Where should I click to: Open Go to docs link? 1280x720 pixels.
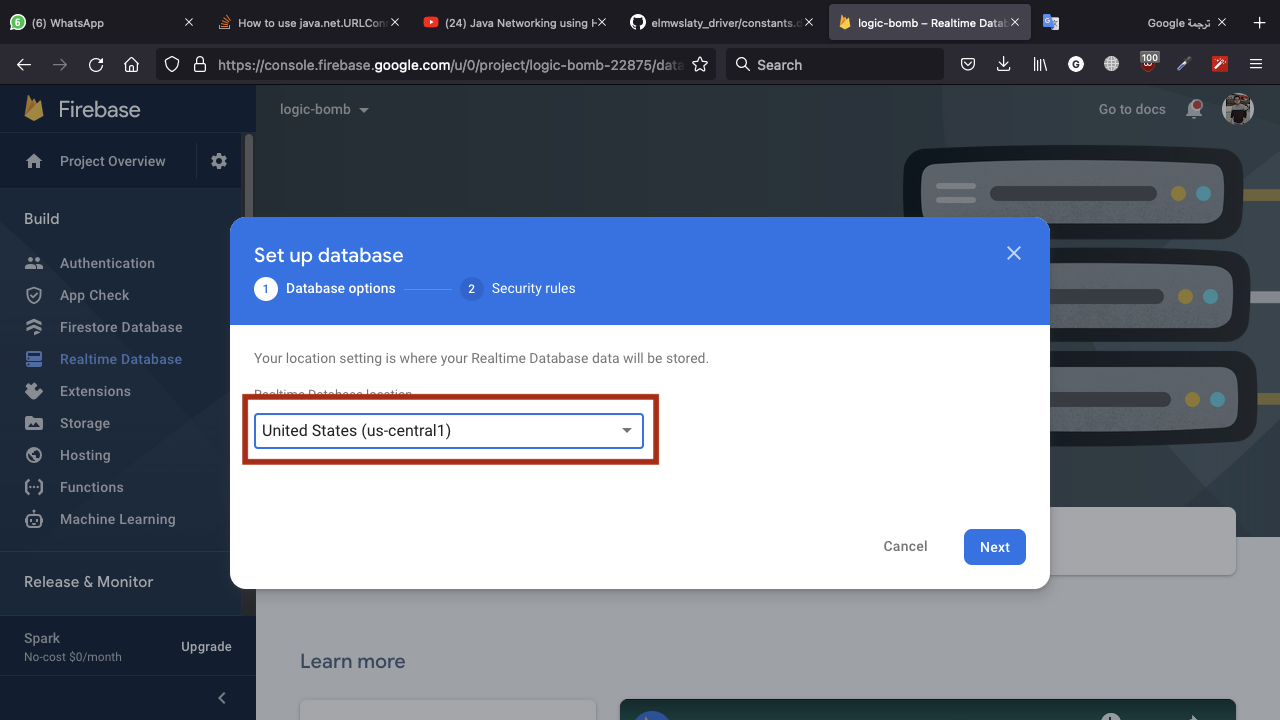(x=1132, y=109)
